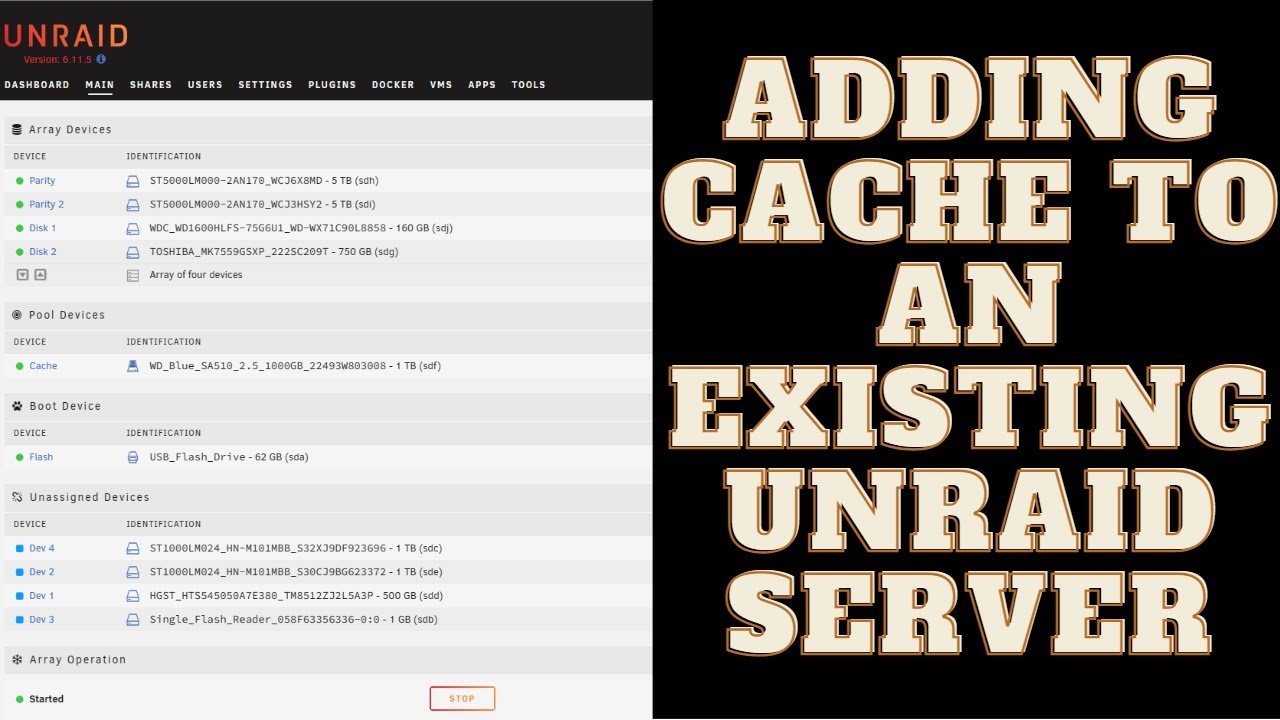
Task: Click the WDC_WD1600HLFS identification text
Action: (x=301, y=229)
